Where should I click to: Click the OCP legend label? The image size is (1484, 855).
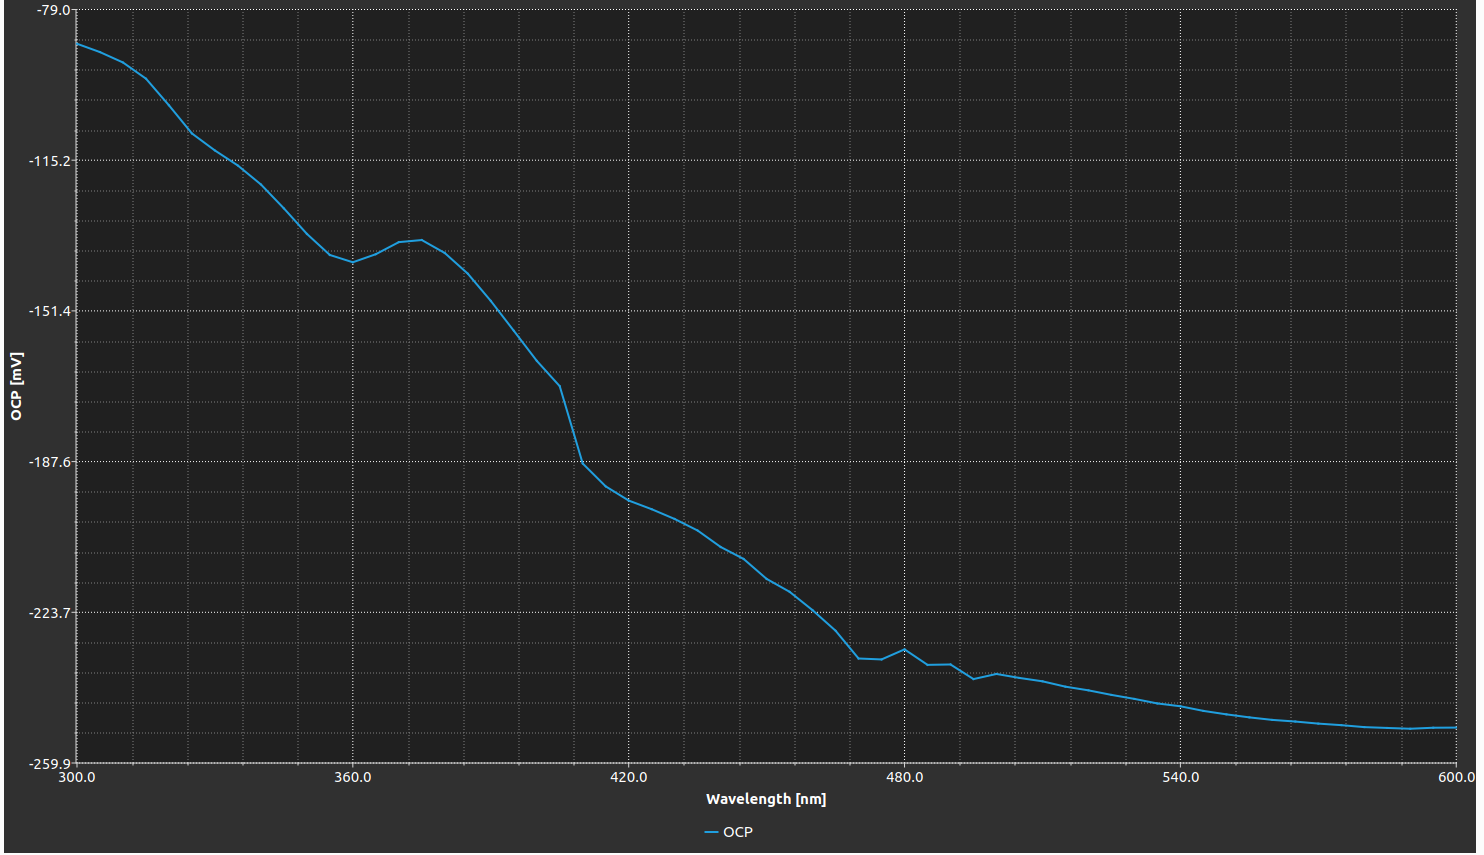tap(738, 832)
